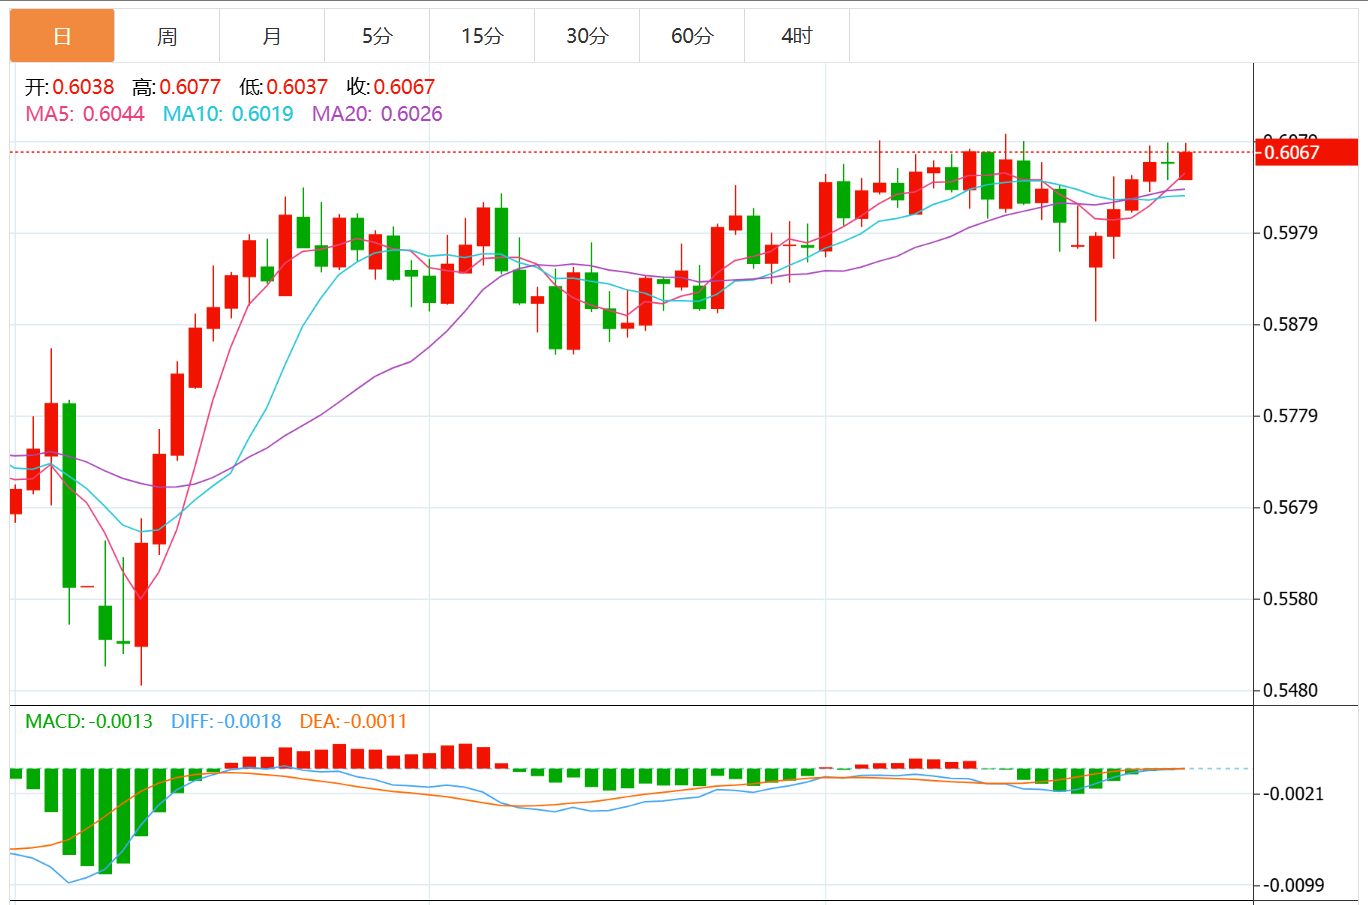Click the 0.5580 price axis label
1368x905 pixels.
click(x=1291, y=599)
